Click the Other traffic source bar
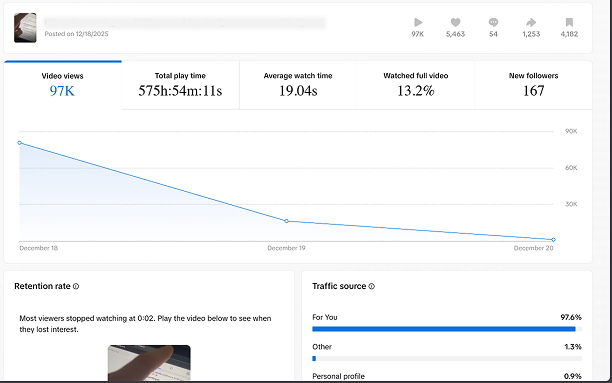The width and height of the screenshot is (612, 383). [447, 358]
